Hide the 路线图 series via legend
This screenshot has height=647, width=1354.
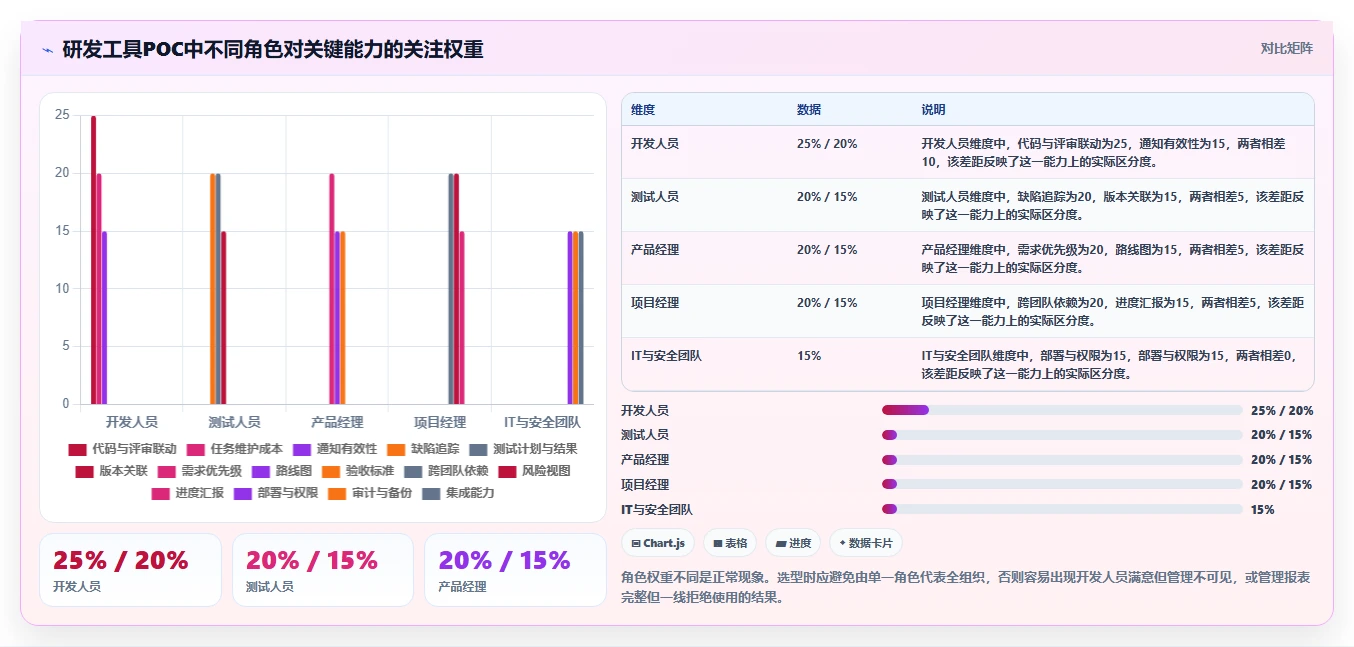[x=282, y=471]
